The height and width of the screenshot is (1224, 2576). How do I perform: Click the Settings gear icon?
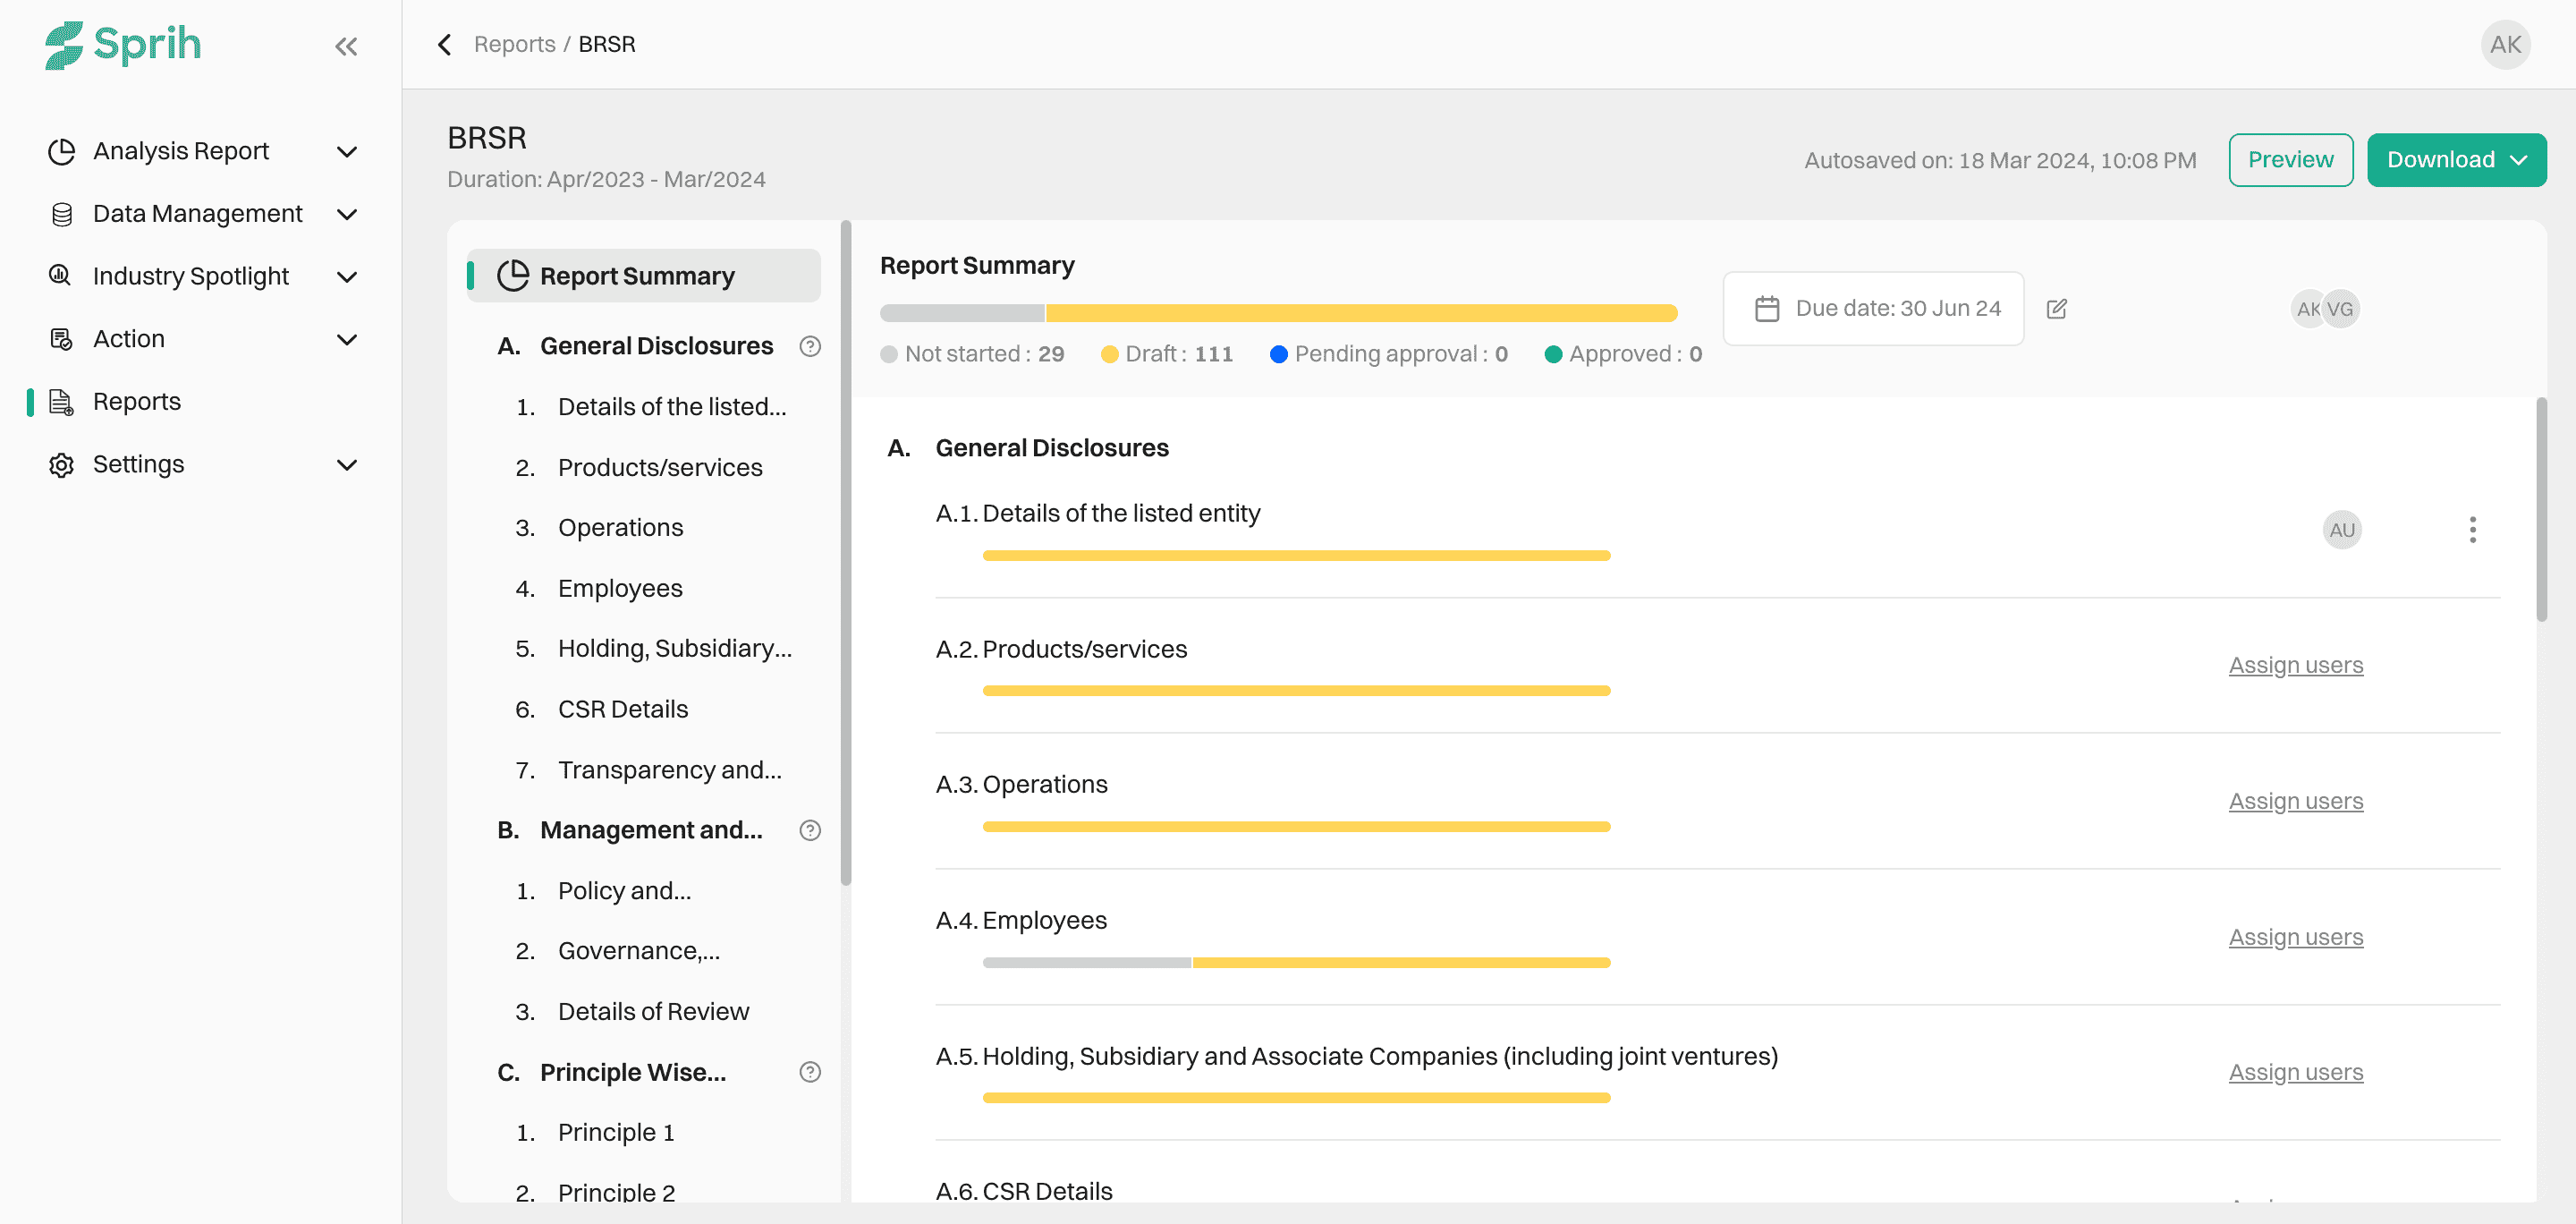[x=62, y=465]
